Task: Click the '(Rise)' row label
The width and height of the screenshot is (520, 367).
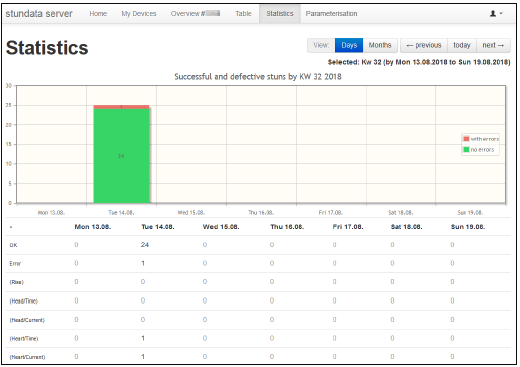Action: pyautogui.click(x=17, y=282)
